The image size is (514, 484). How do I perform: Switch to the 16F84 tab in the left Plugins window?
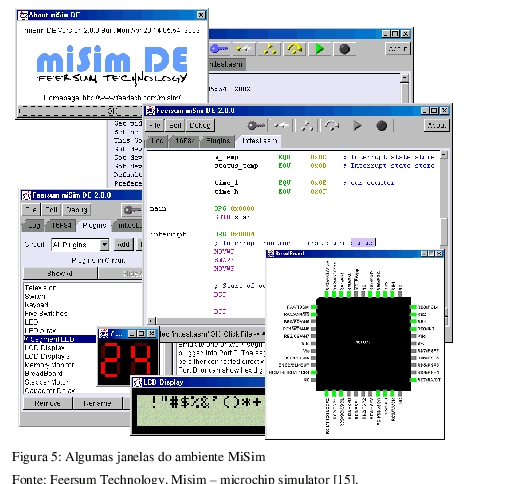pyautogui.click(x=61, y=226)
